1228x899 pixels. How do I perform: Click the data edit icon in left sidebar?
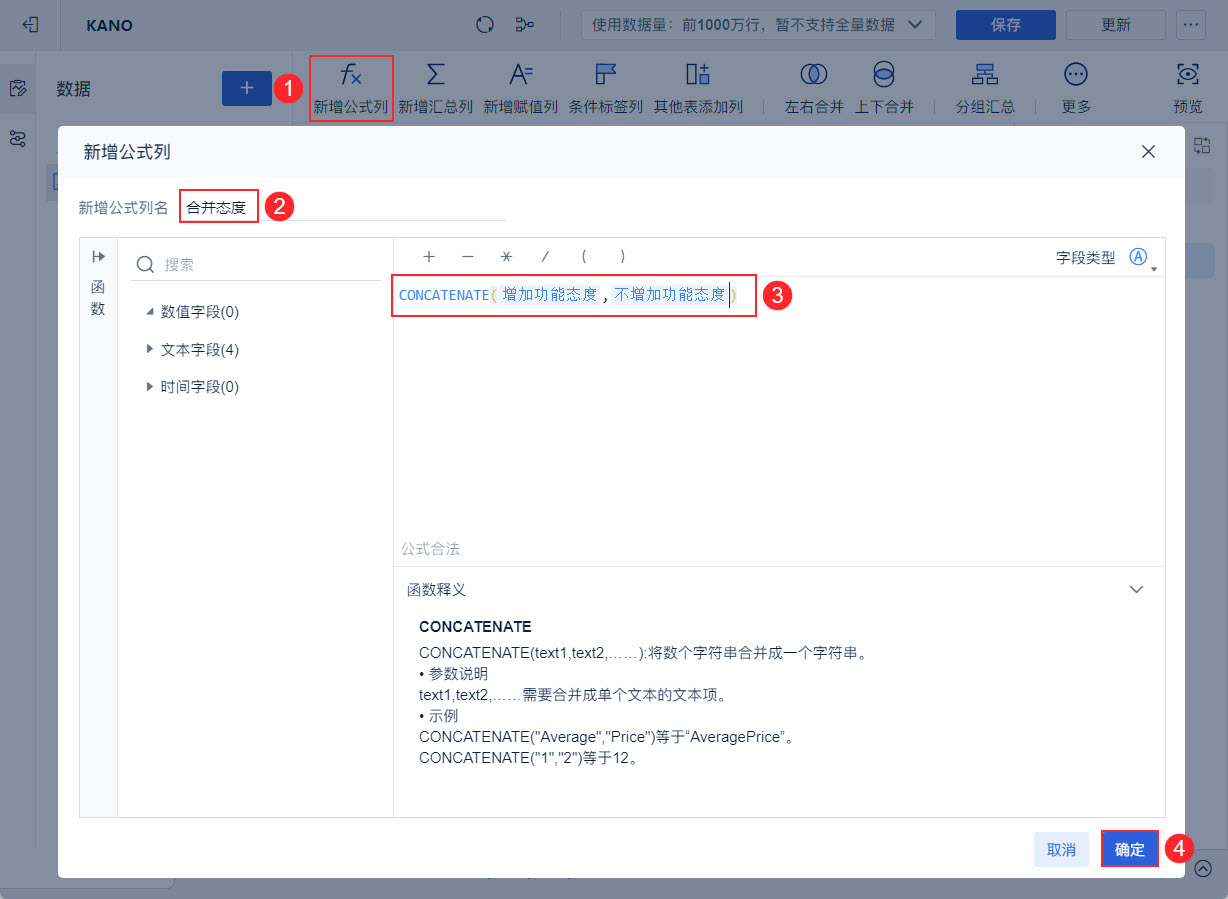point(17,89)
